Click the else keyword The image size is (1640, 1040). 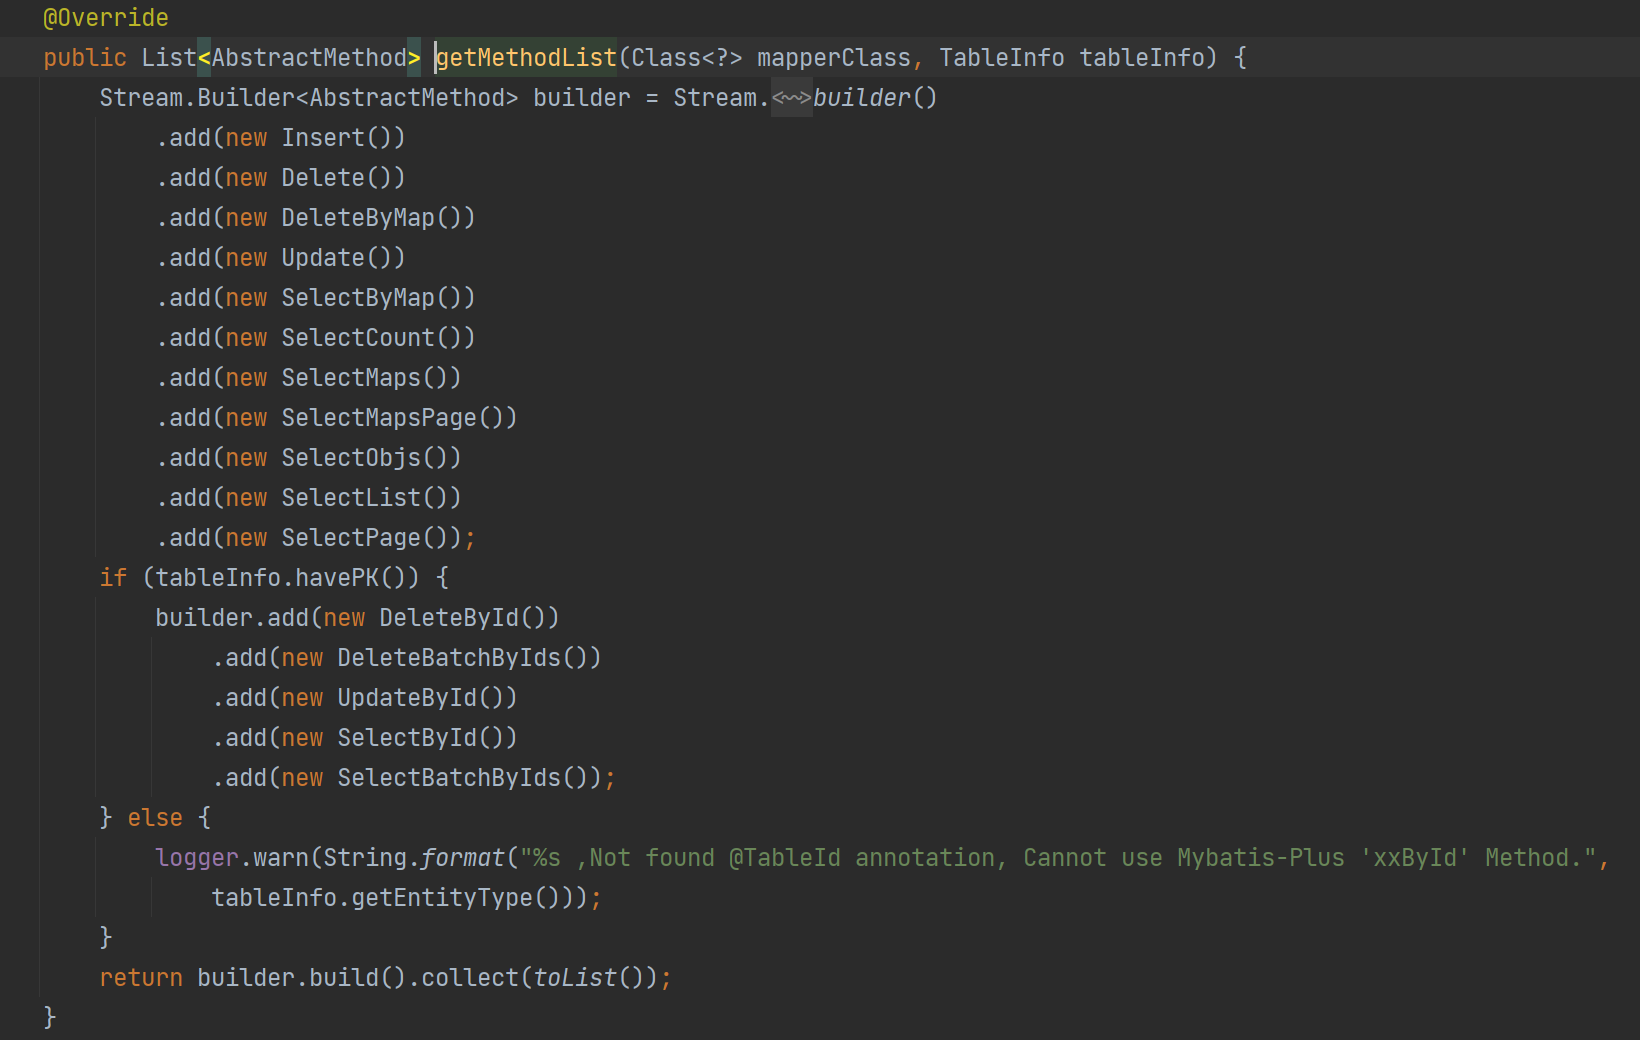tap(155, 818)
